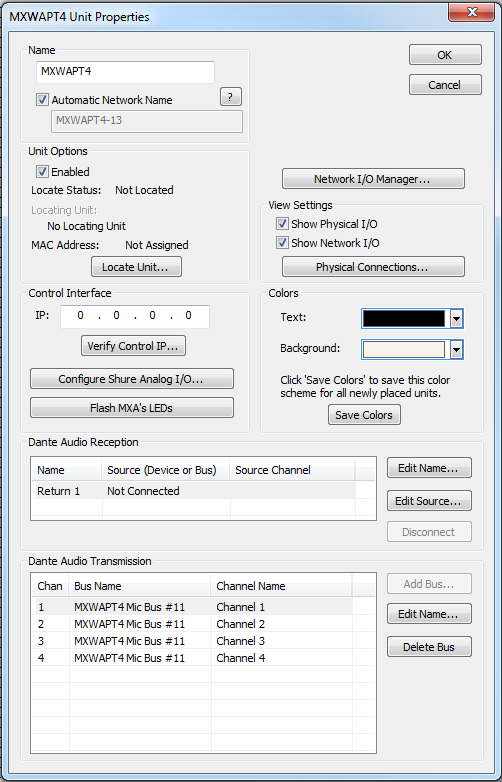Click the Name field containing MXWAPT4
The height and width of the screenshot is (782, 502).
(x=126, y=72)
